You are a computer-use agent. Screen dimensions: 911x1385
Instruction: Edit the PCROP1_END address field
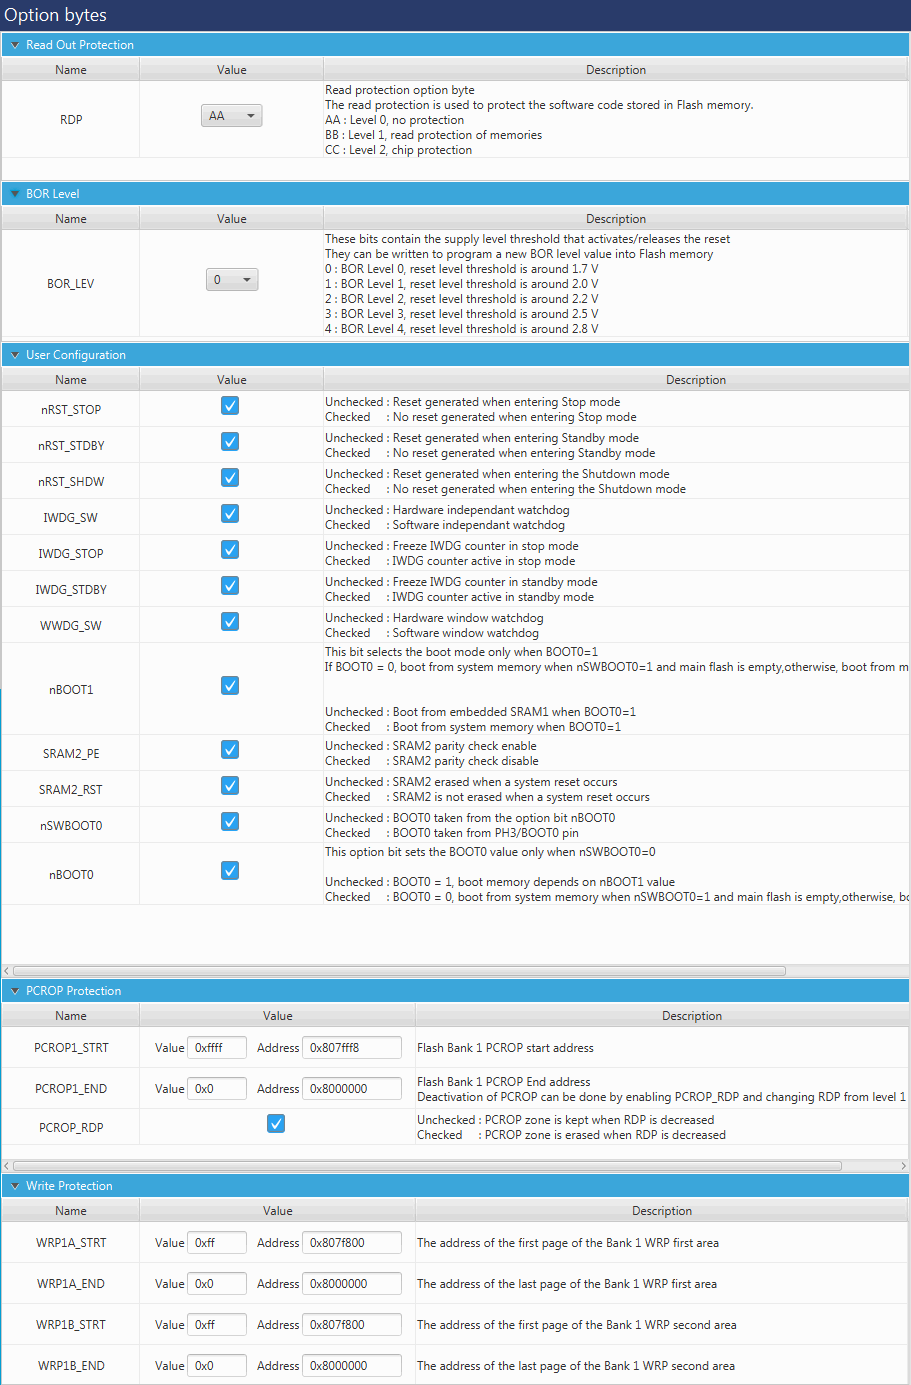[352, 1089]
